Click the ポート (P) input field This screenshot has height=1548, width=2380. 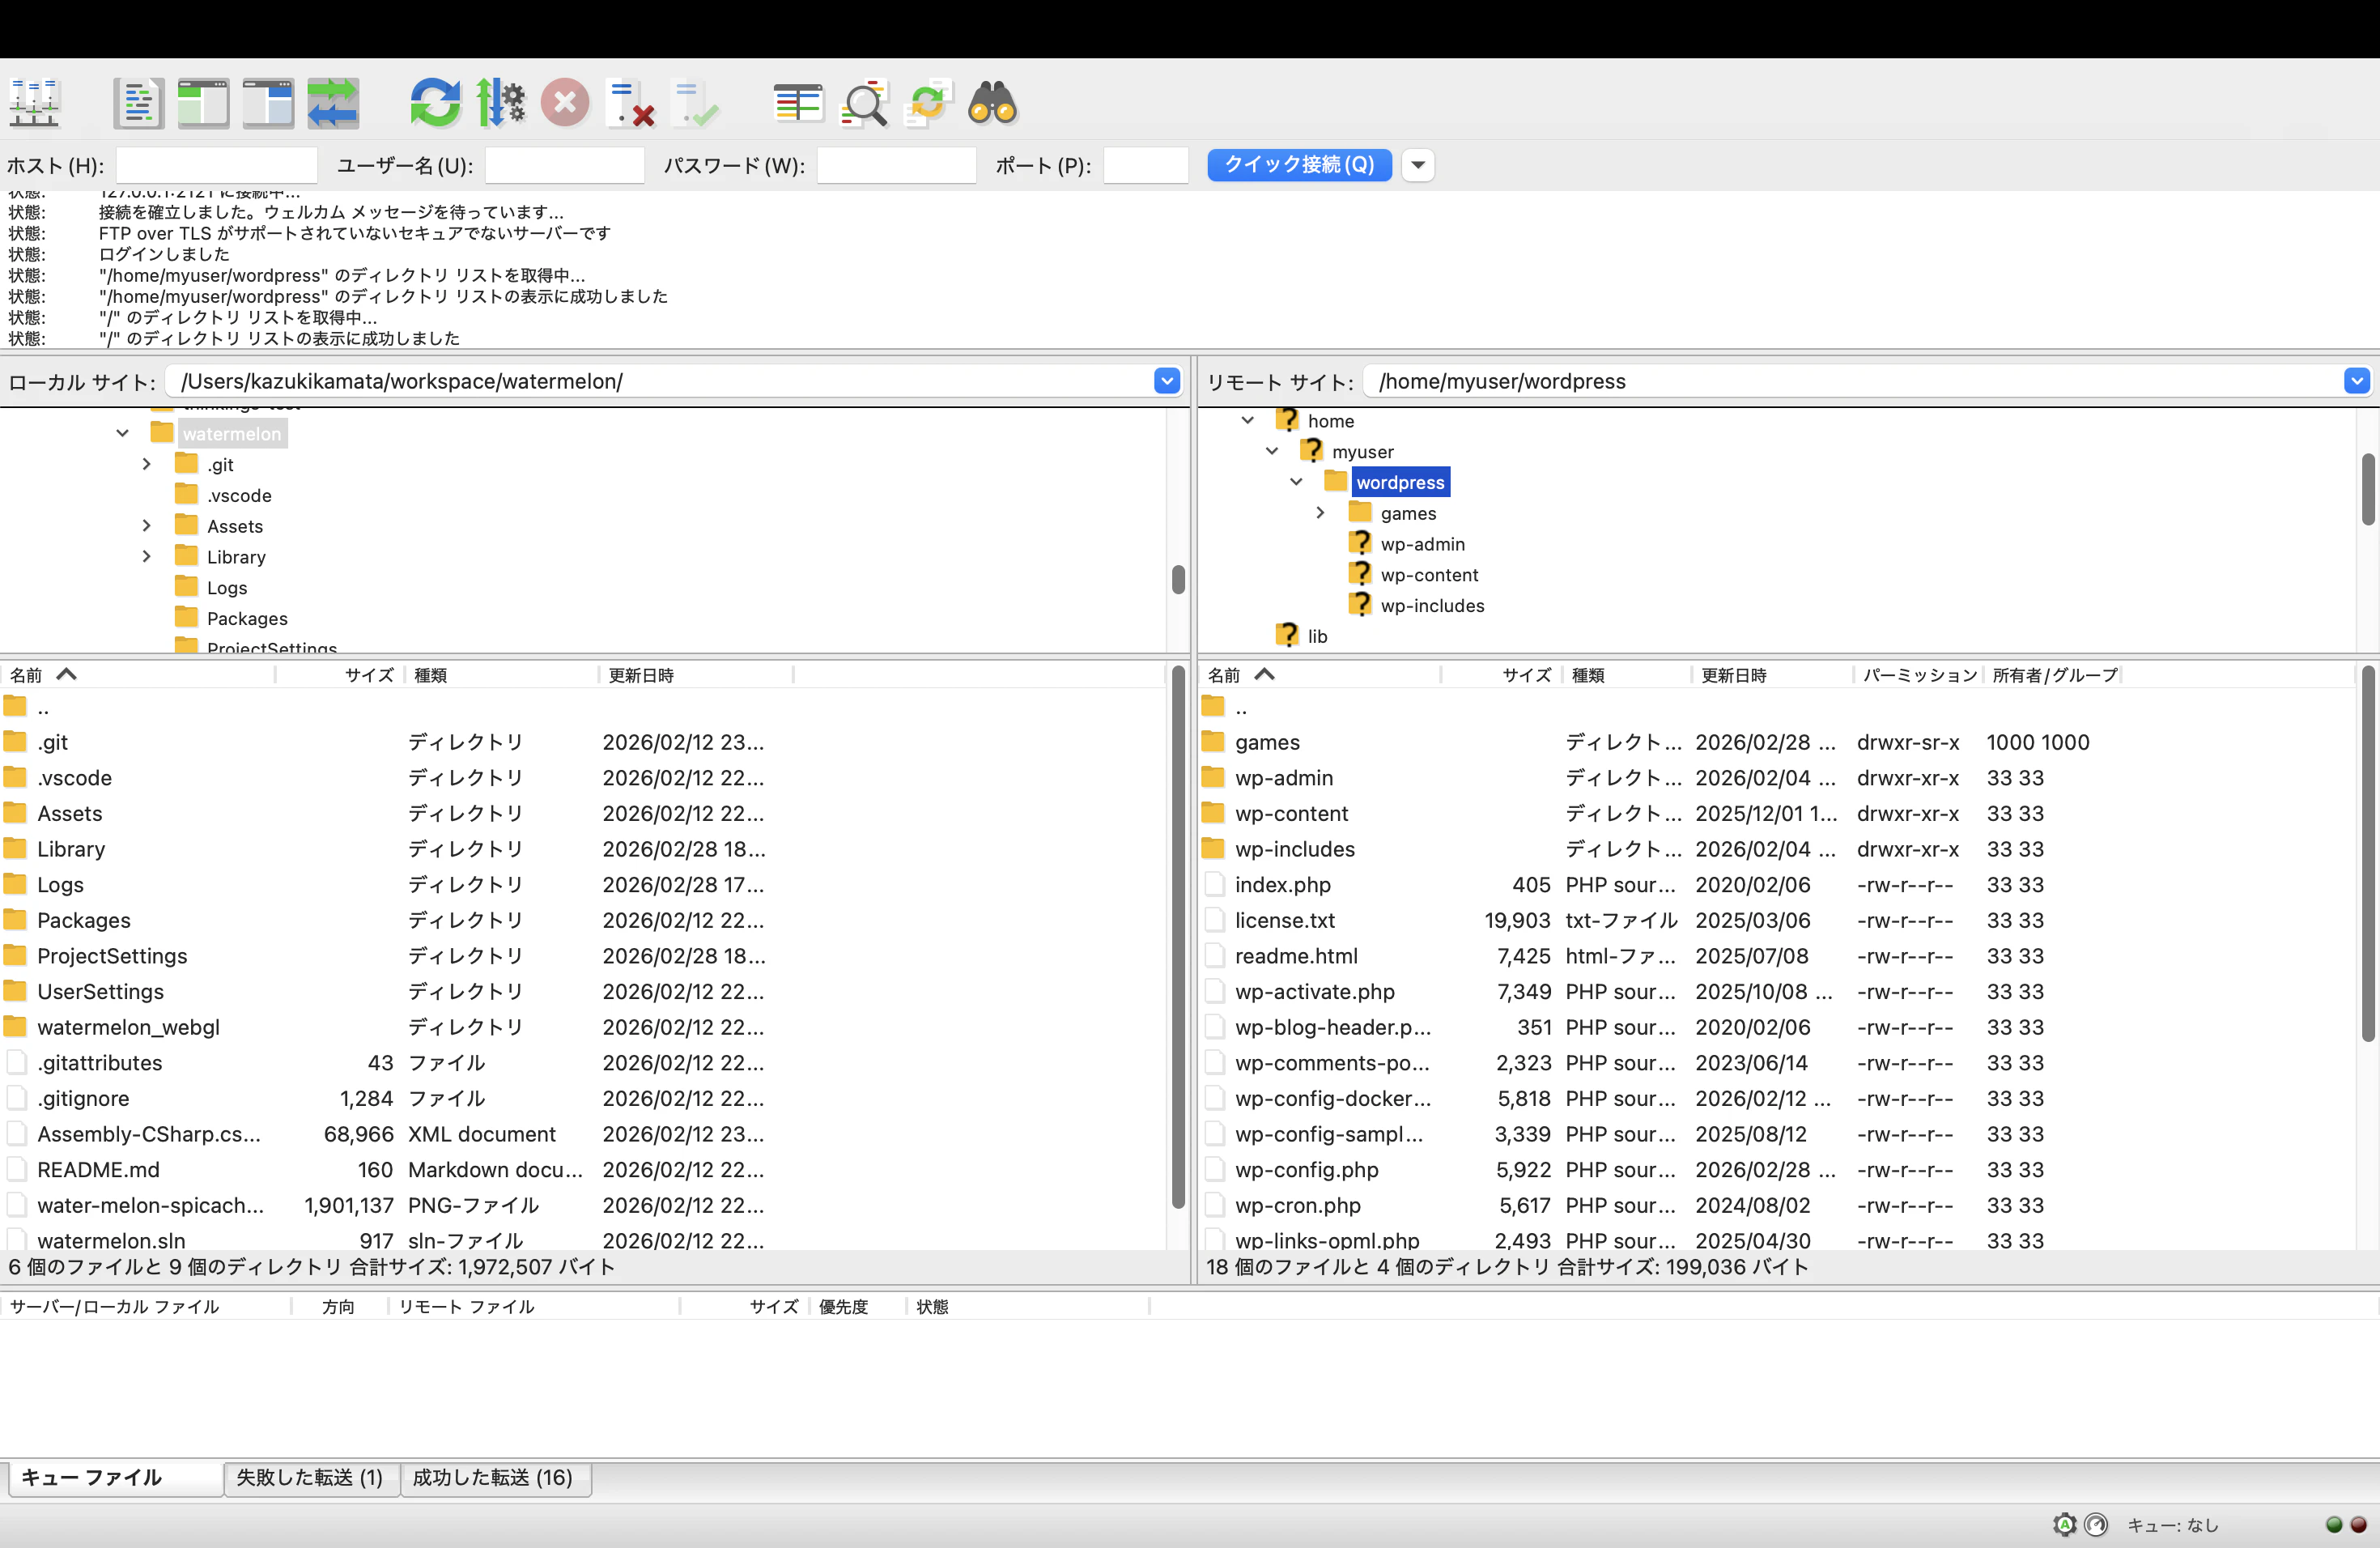click(x=1145, y=165)
